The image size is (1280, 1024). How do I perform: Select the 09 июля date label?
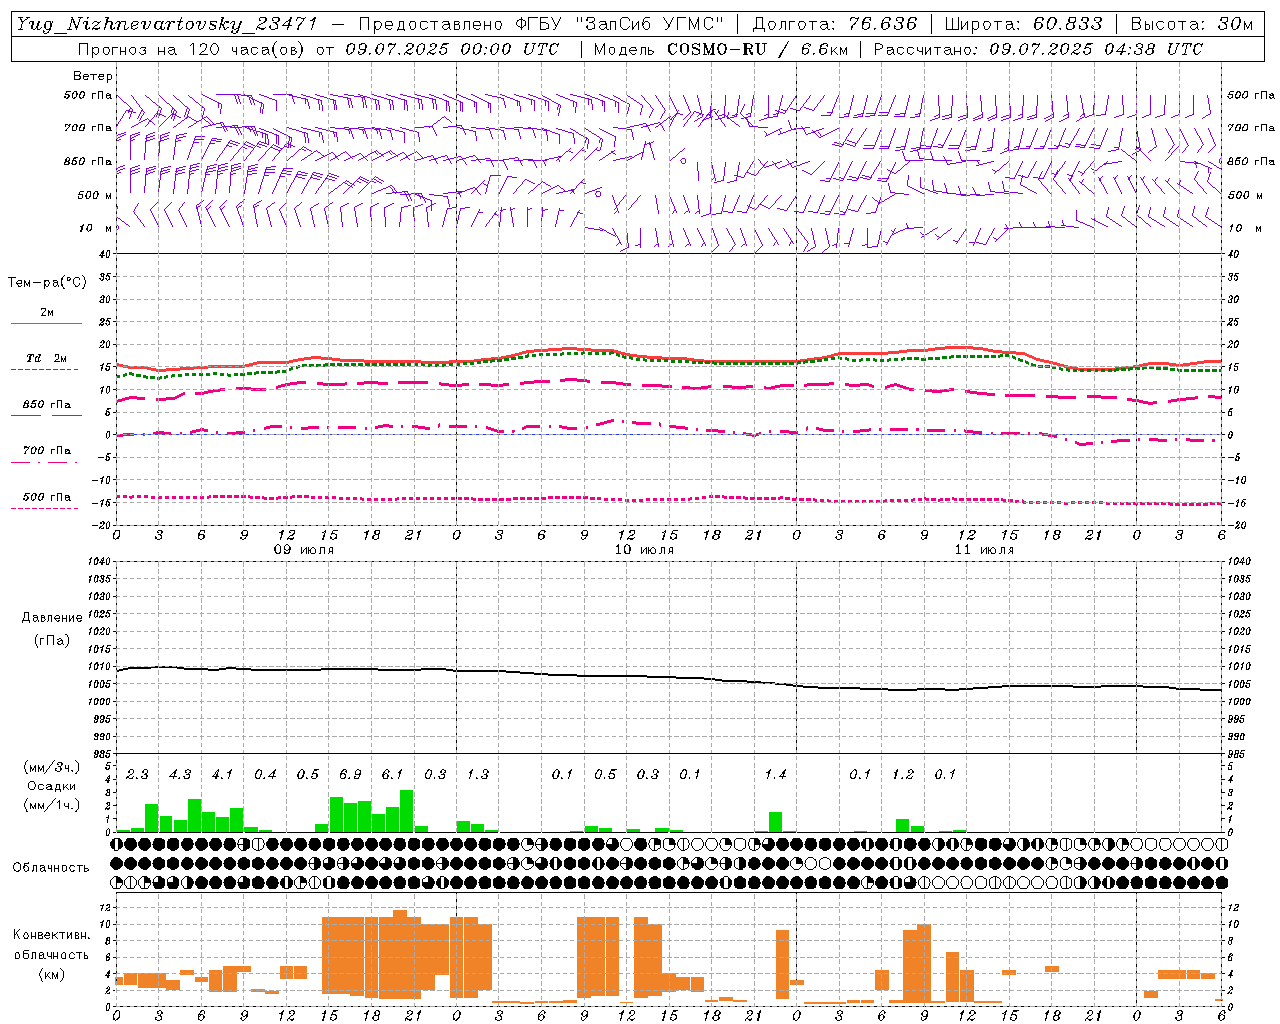304,550
